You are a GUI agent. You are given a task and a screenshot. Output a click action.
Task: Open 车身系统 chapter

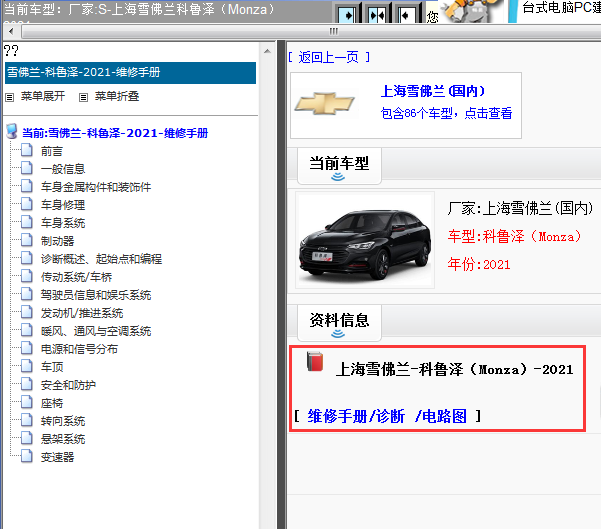tap(63, 223)
